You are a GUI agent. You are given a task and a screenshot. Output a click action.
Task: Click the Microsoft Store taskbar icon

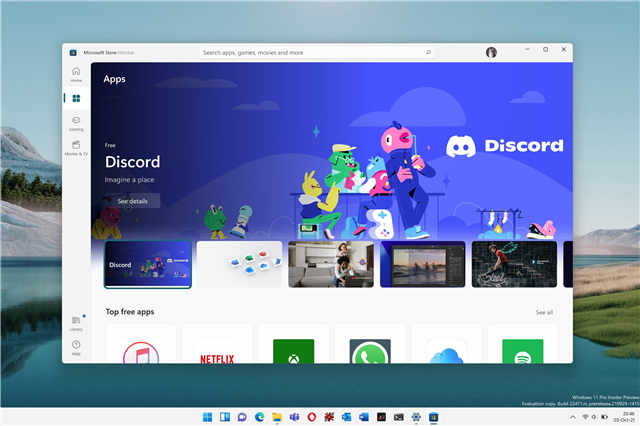click(x=433, y=417)
